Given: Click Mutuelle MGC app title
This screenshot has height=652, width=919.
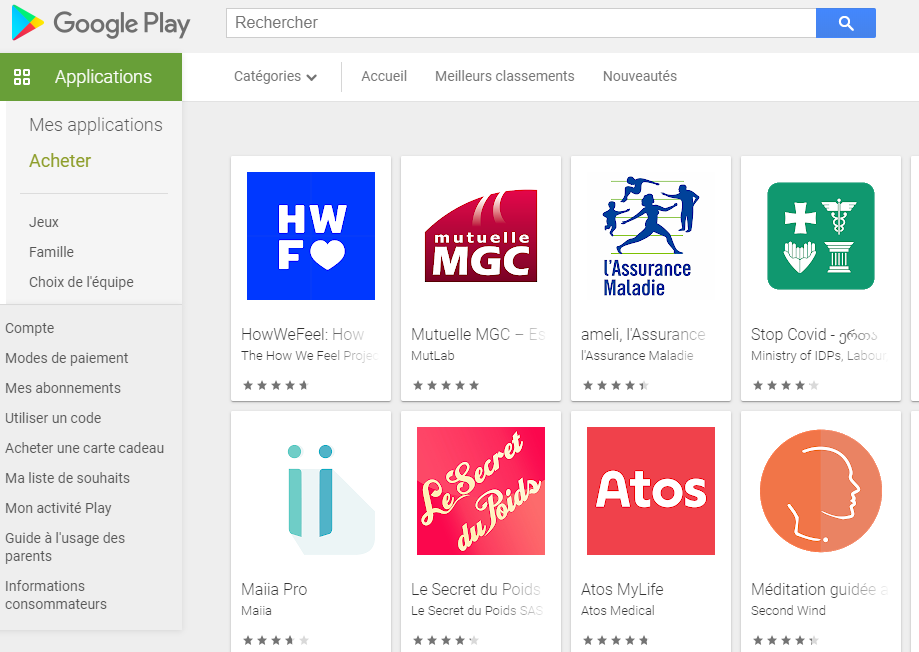Looking at the screenshot, I should 478,334.
